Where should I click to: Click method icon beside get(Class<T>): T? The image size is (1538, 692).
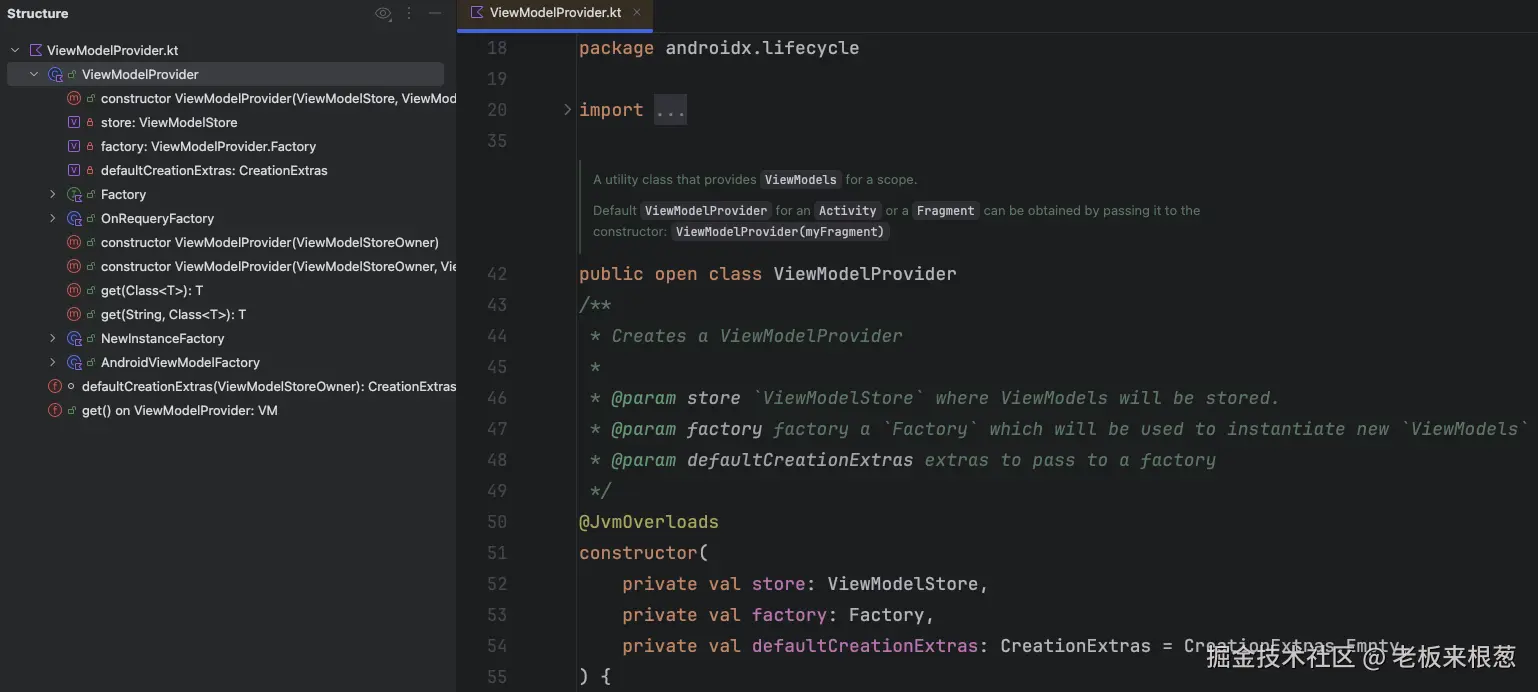(73, 290)
